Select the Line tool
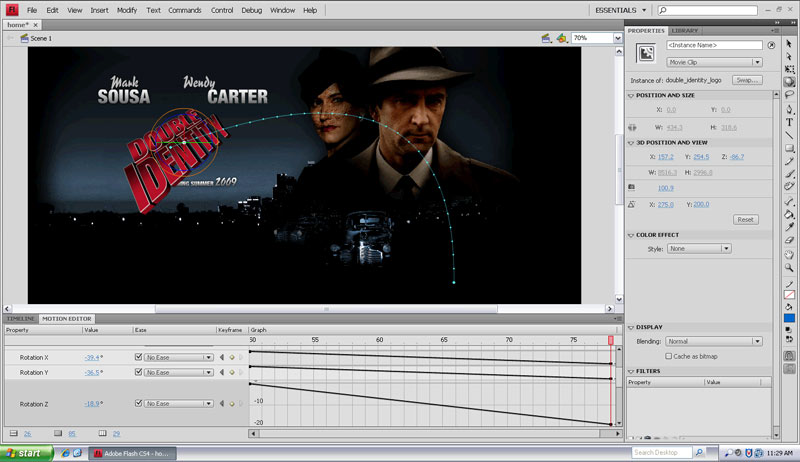The image size is (800, 462). click(x=790, y=134)
